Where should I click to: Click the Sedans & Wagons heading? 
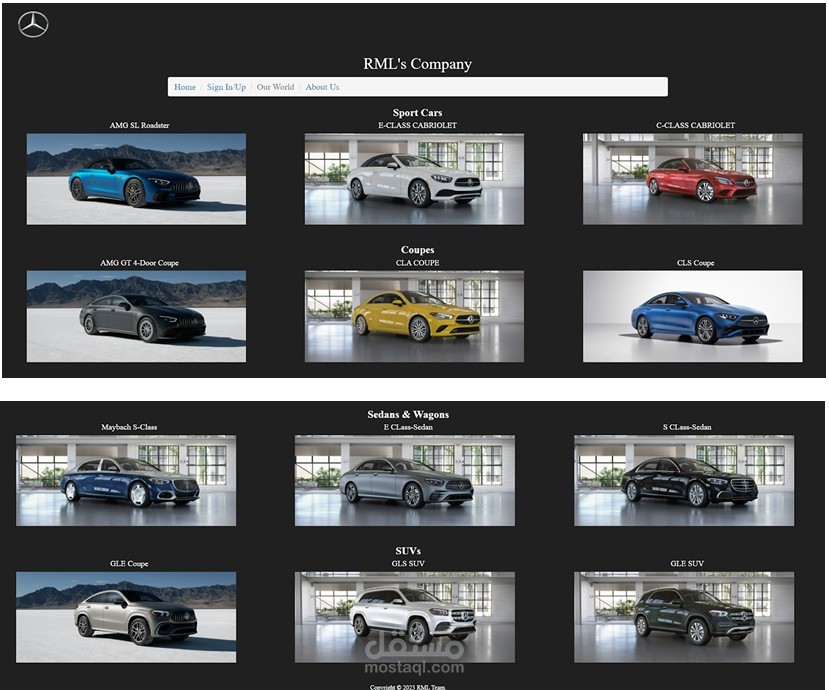point(408,415)
